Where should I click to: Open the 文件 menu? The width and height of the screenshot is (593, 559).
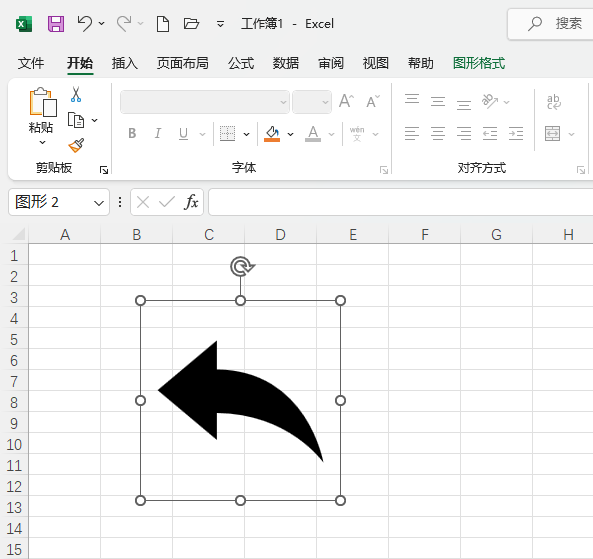(31, 63)
